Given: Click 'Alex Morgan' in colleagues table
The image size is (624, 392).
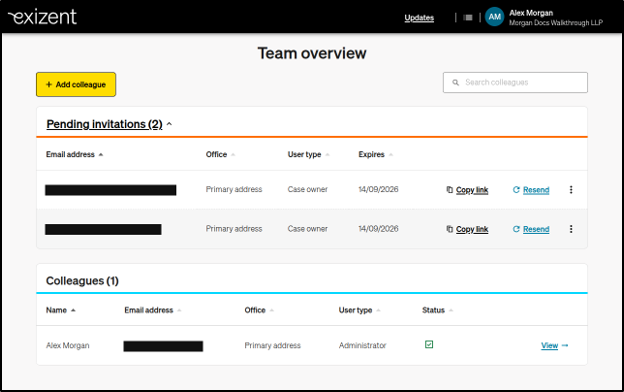Looking at the screenshot, I should (x=68, y=345).
